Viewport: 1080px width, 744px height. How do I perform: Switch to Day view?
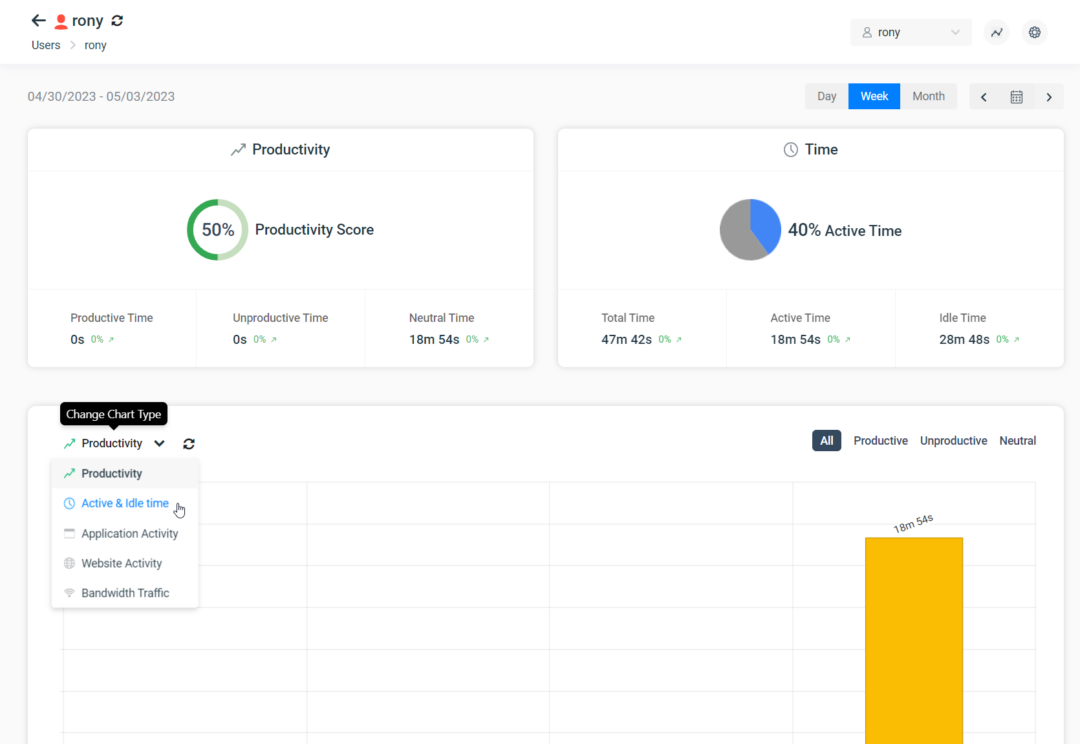pyautogui.click(x=826, y=97)
